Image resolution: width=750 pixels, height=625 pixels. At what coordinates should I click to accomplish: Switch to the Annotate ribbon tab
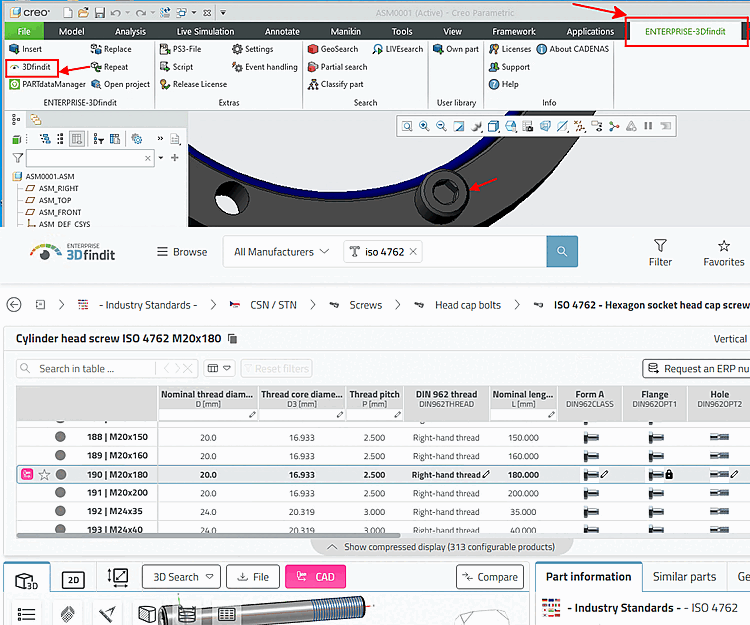[x=282, y=32]
